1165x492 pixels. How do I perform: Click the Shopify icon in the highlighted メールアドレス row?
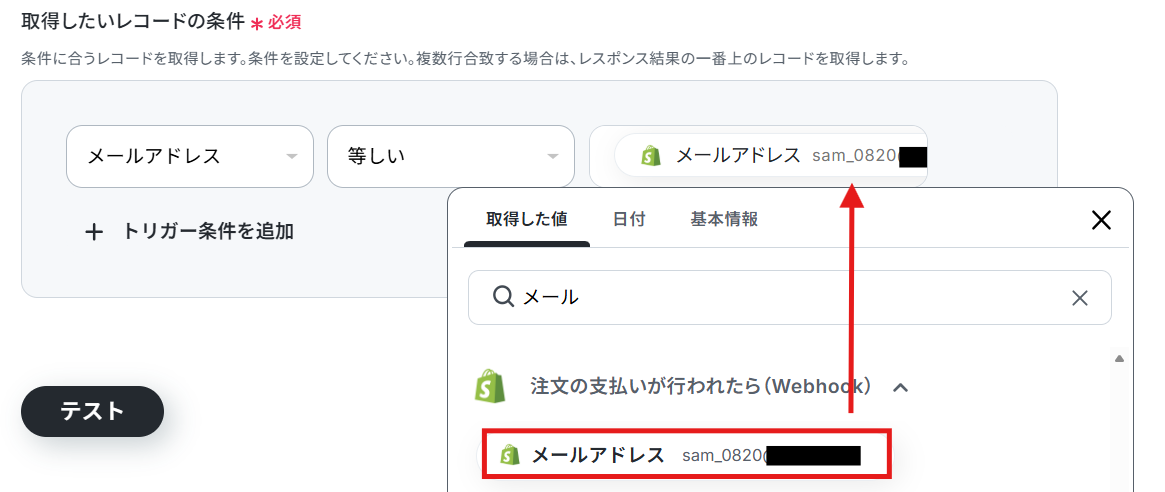point(509,455)
